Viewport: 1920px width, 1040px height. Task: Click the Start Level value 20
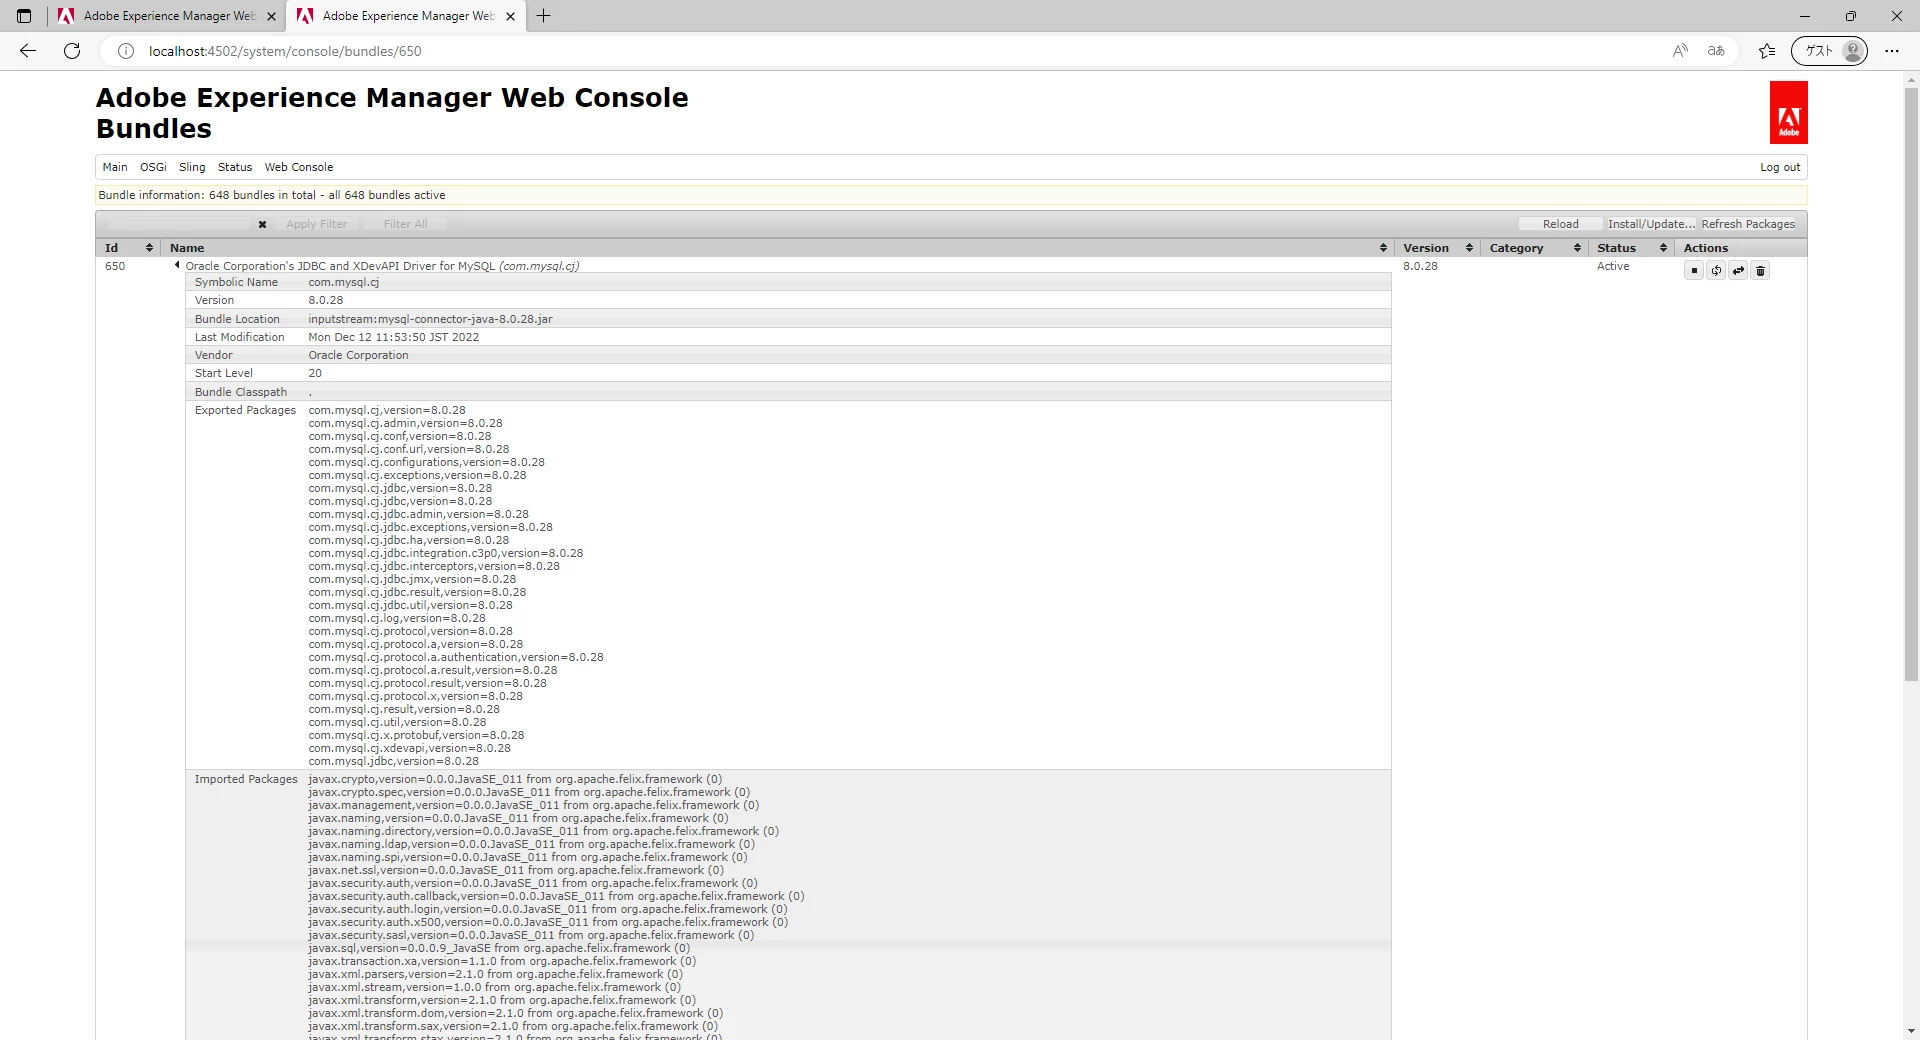click(315, 373)
